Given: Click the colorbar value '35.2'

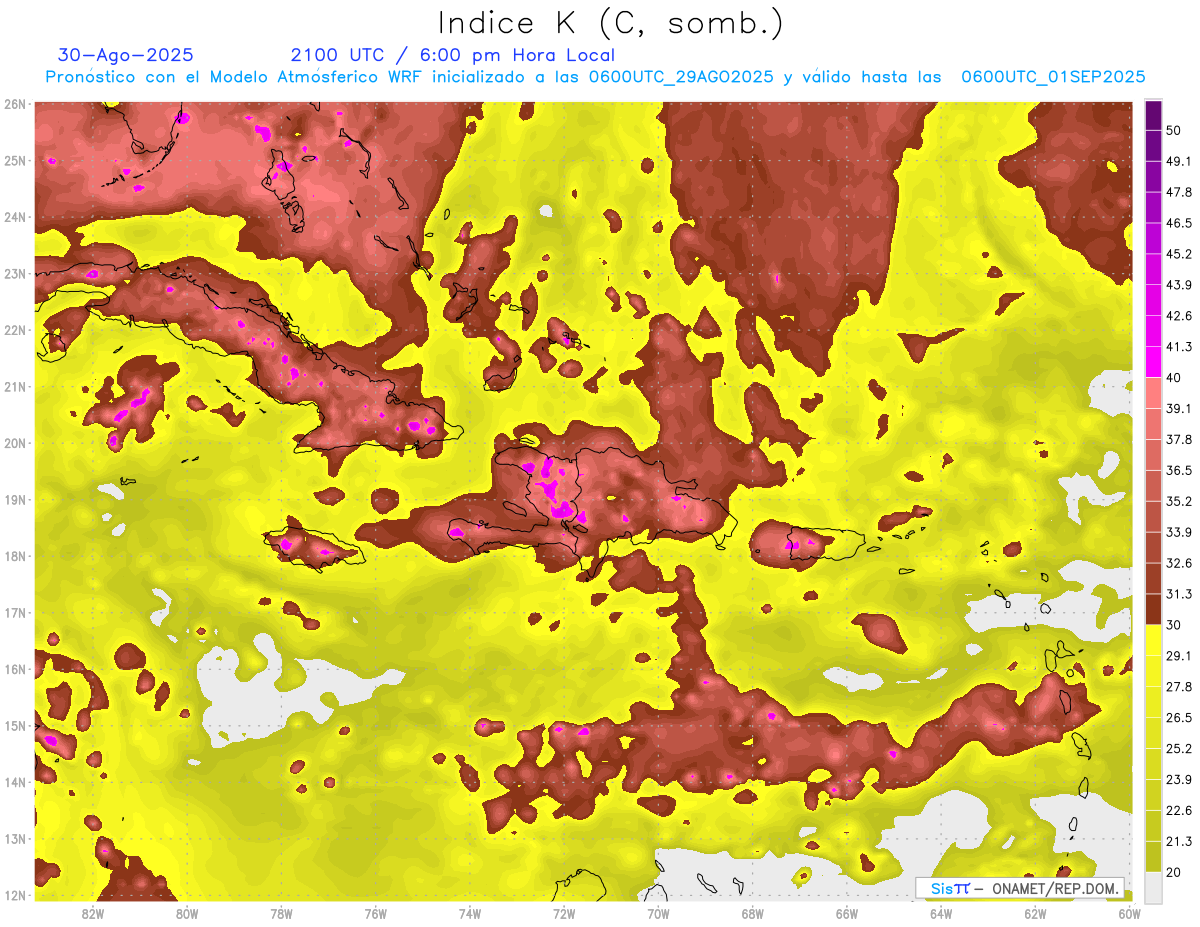Looking at the screenshot, I should pyautogui.click(x=1179, y=502).
